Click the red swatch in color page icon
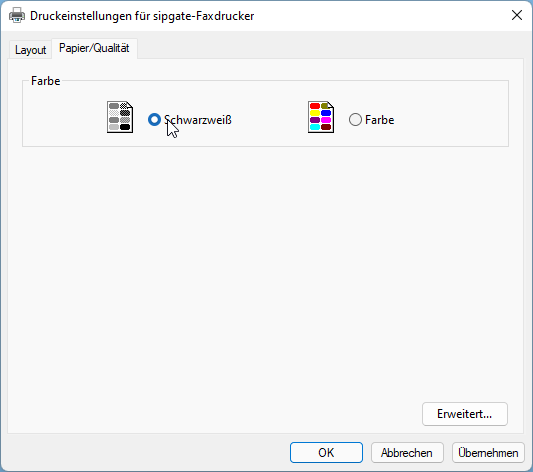 tap(315, 106)
